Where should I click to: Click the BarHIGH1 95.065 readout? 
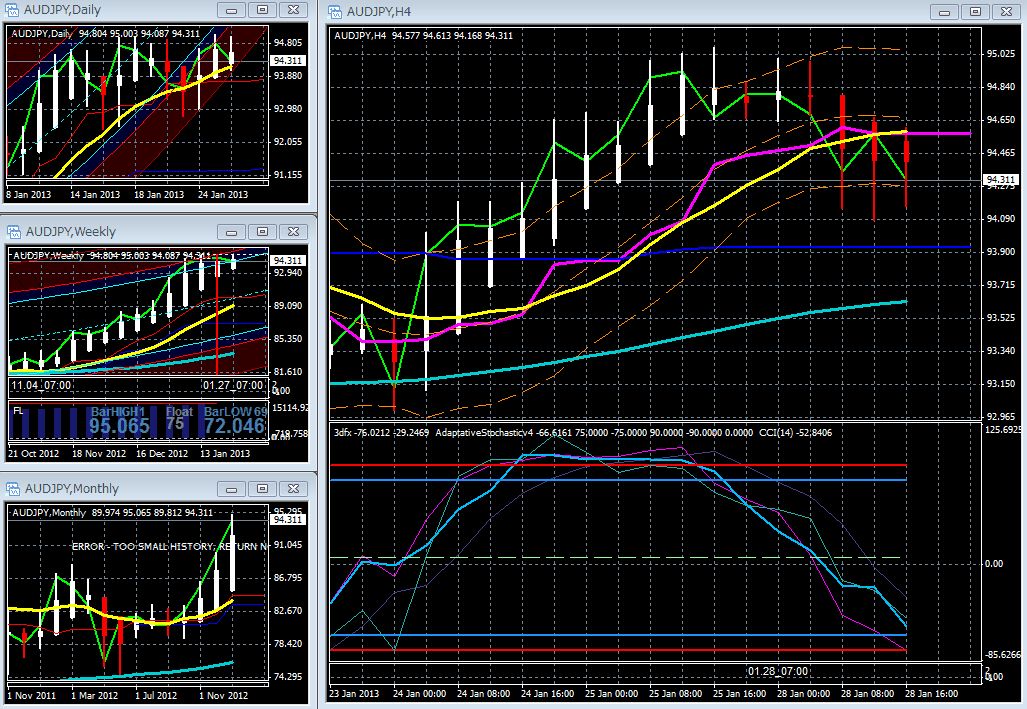119,420
